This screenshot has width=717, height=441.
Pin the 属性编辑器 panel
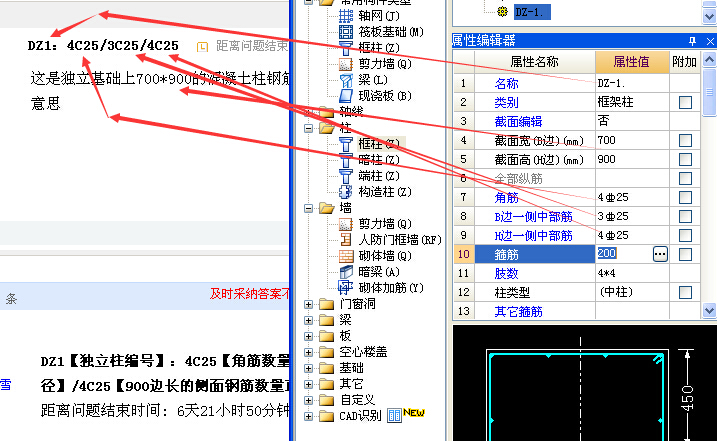[692, 41]
